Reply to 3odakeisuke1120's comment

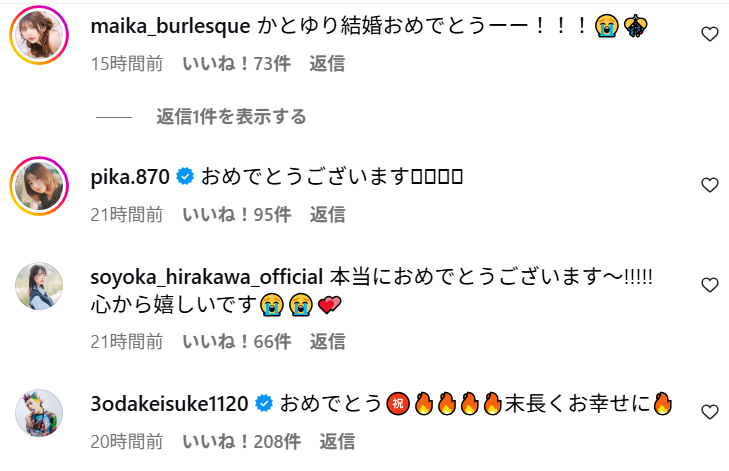[x=337, y=442]
